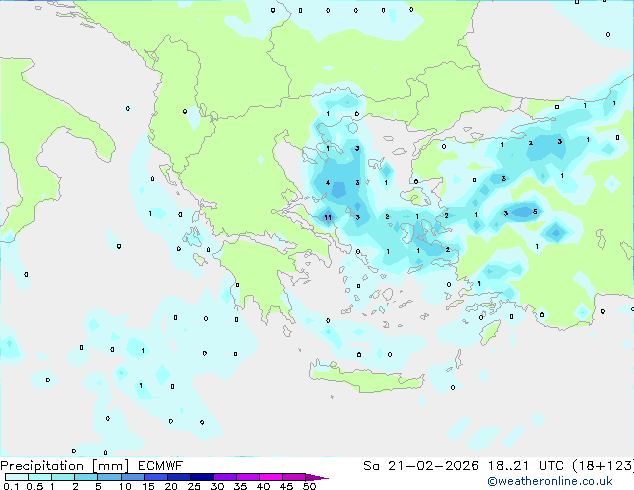Image resolution: width=634 pixels, height=490 pixels.
Task: Click the above-50 arrow tip of legend
Action: (317, 477)
